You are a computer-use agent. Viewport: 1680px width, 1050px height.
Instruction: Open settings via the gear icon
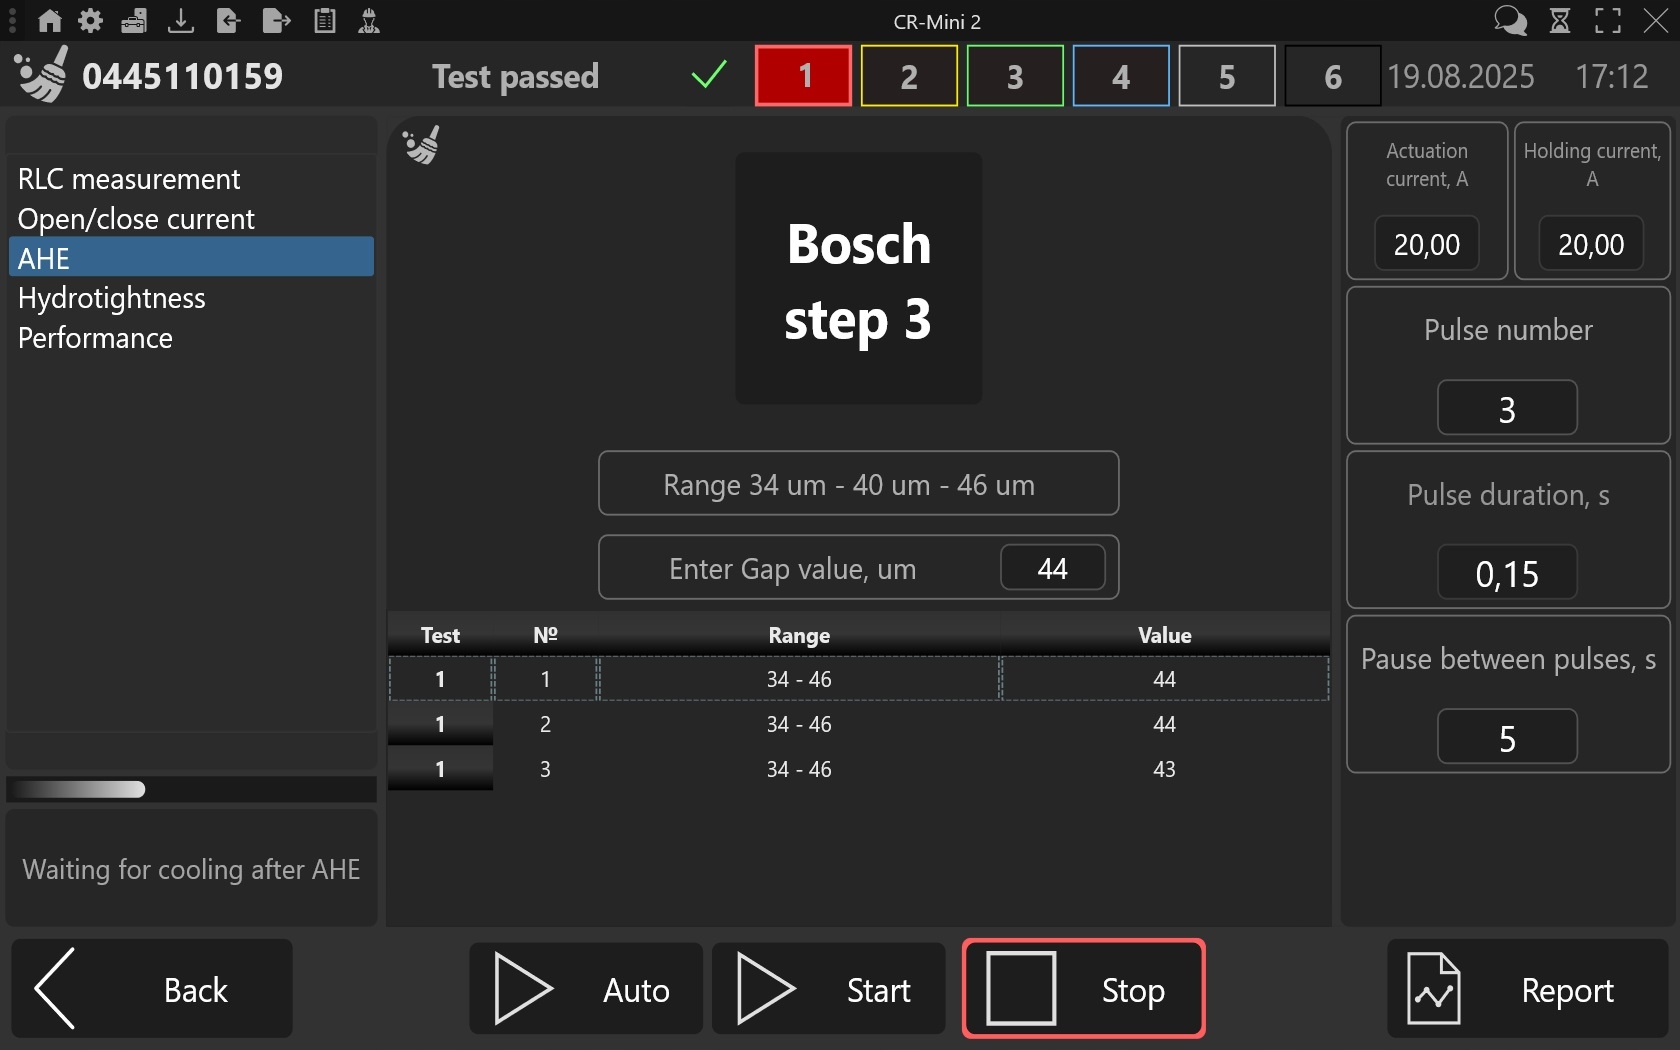[90, 21]
